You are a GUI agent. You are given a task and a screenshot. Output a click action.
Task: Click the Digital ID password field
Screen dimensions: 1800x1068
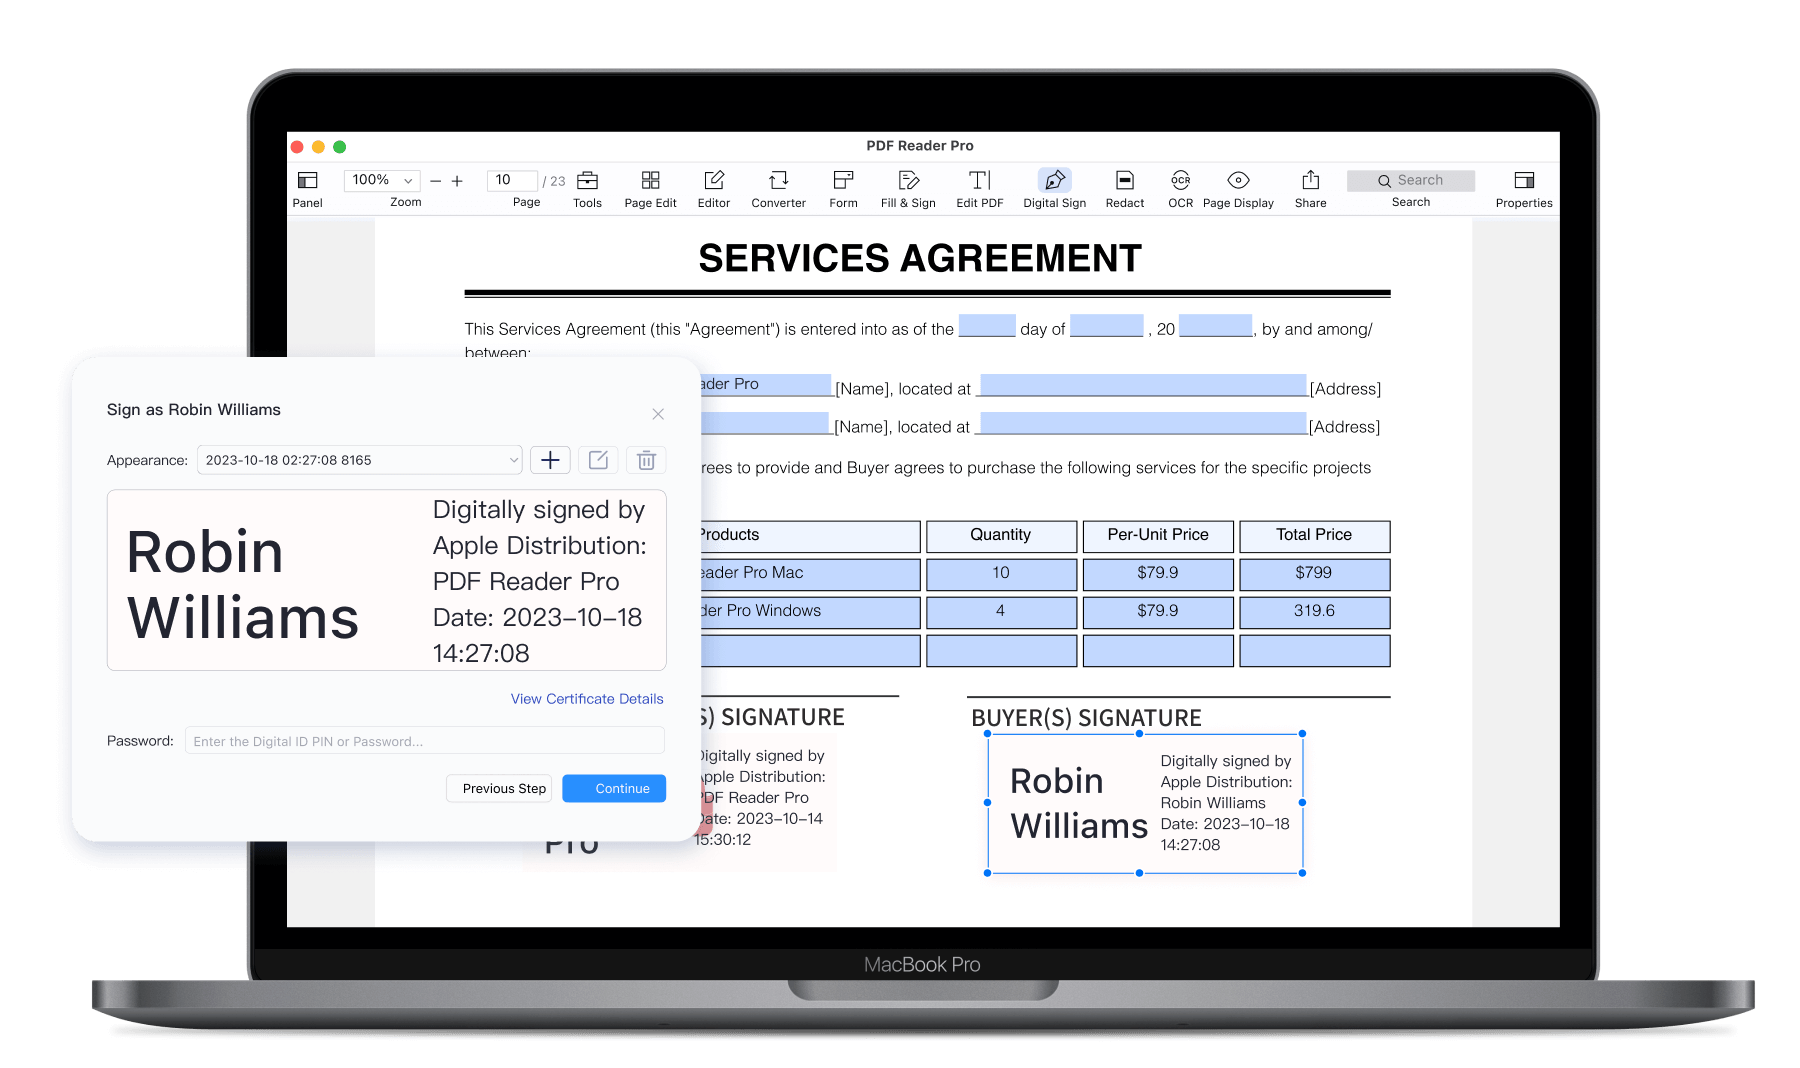(x=424, y=741)
